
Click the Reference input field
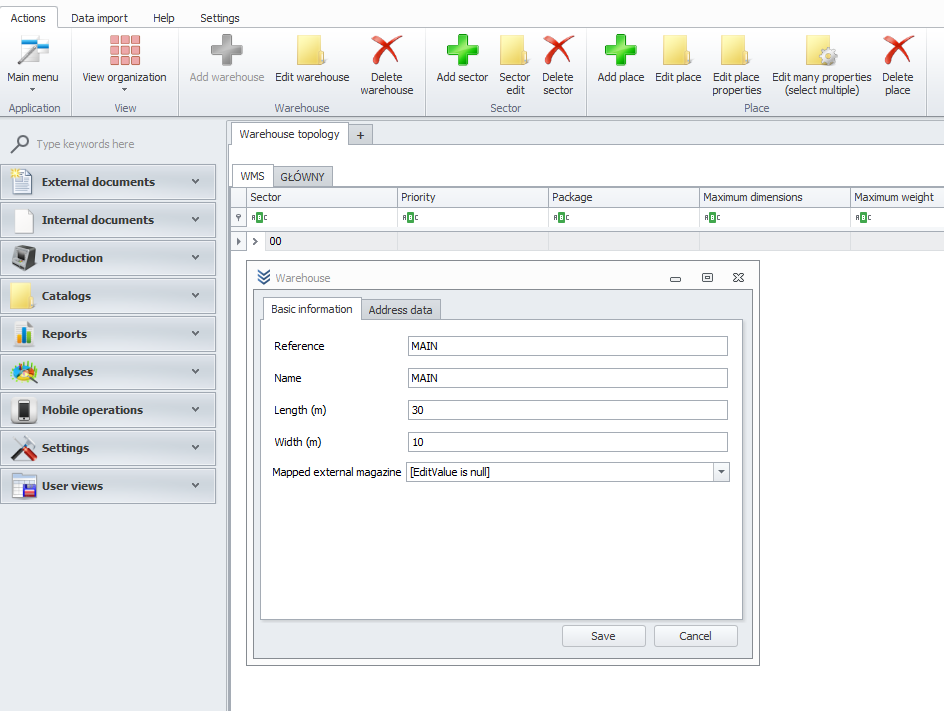[x=568, y=346]
